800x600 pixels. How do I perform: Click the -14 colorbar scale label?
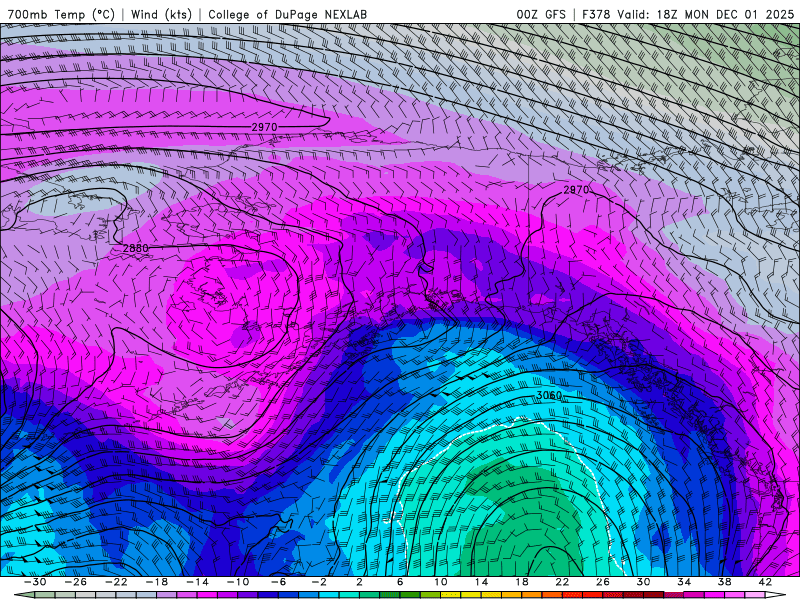(197, 582)
